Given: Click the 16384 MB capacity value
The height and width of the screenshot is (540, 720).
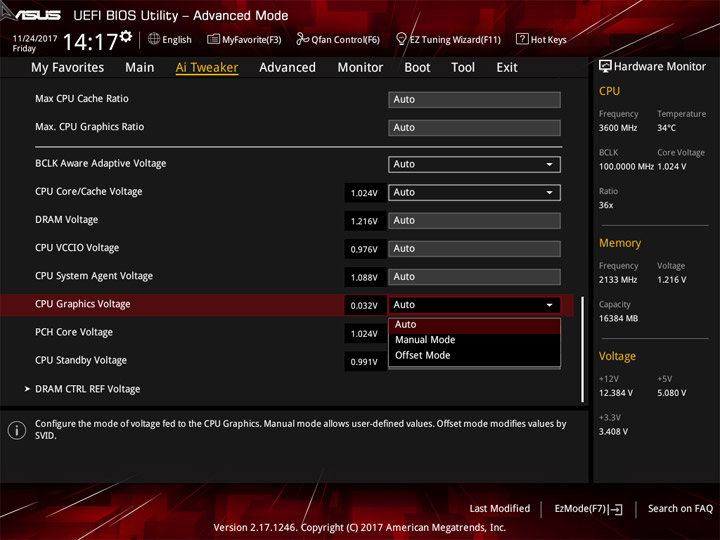Looking at the screenshot, I should click(x=619, y=318).
